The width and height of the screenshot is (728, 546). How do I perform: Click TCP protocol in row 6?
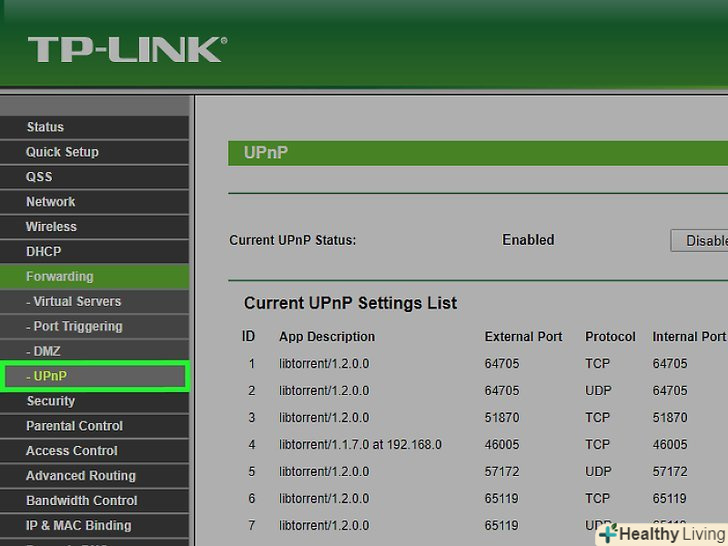click(597, 498)
